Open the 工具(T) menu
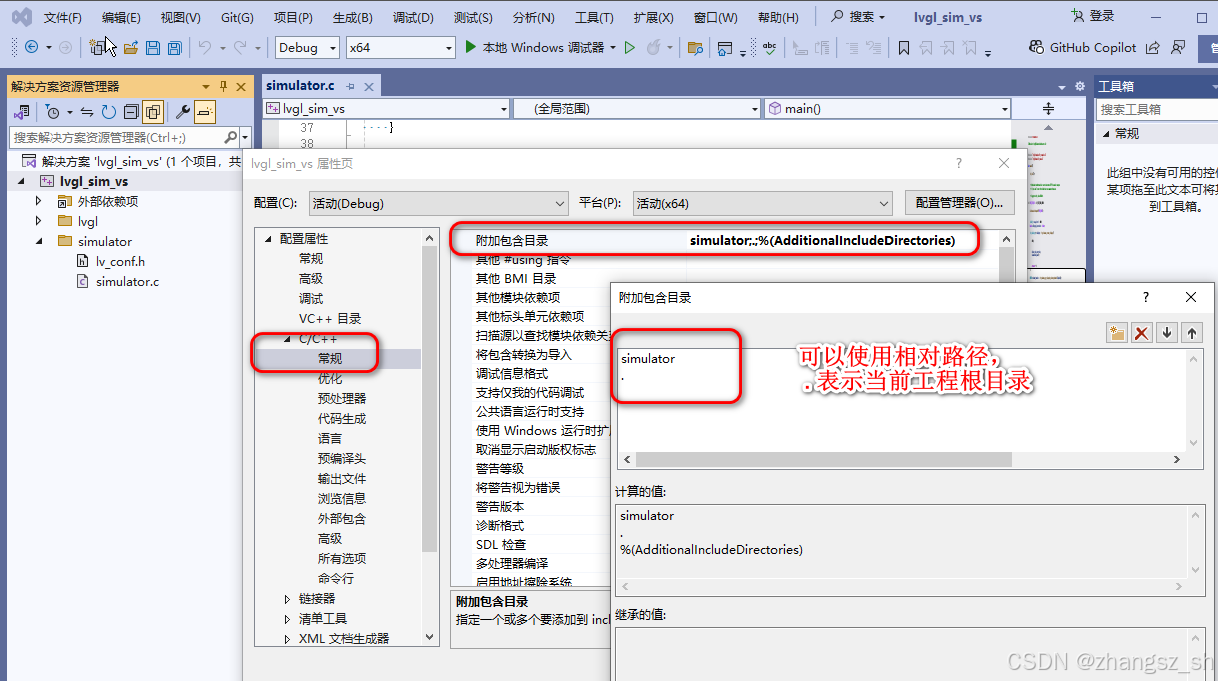The image size is (1218, 681). tap(595, 18)
